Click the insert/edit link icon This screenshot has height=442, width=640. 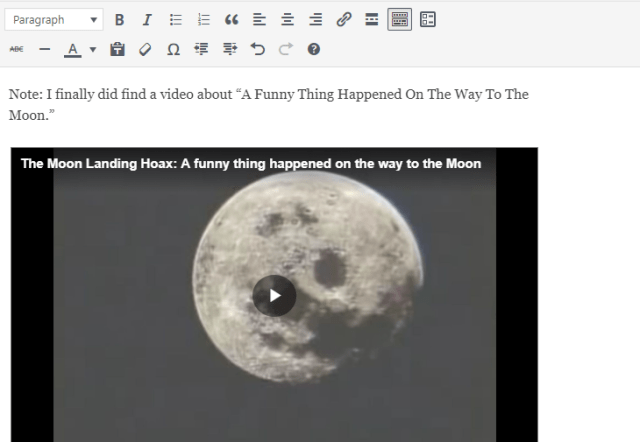pyautogui.click(x=344, y=20)
